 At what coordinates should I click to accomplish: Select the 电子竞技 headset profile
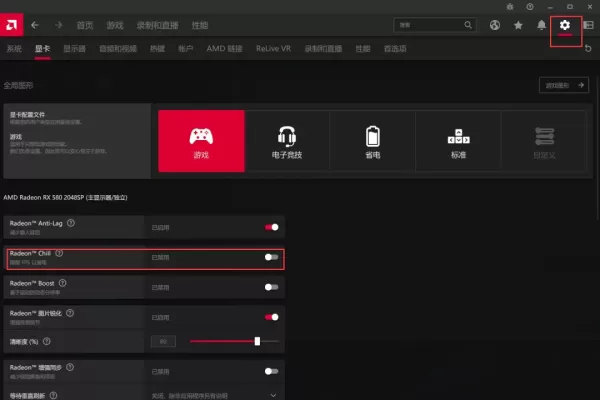(287, 141)
